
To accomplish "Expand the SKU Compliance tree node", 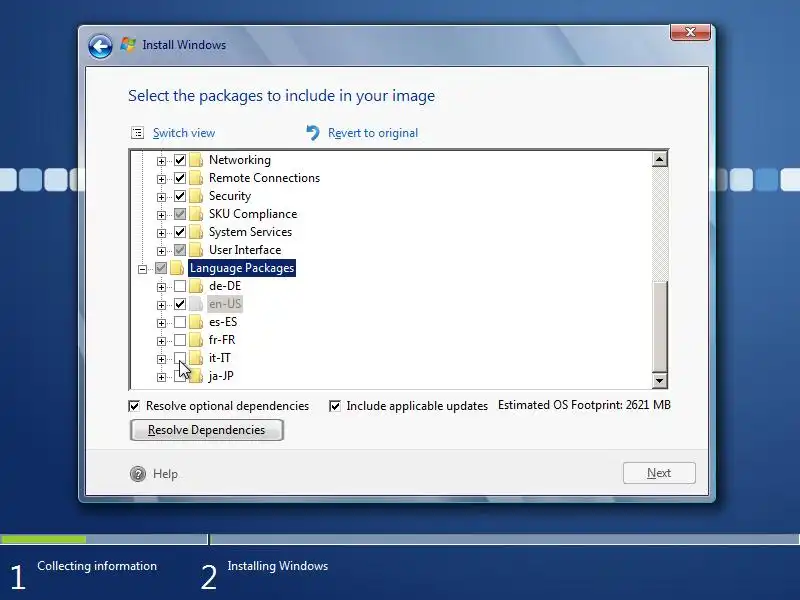I will point(161,215).
